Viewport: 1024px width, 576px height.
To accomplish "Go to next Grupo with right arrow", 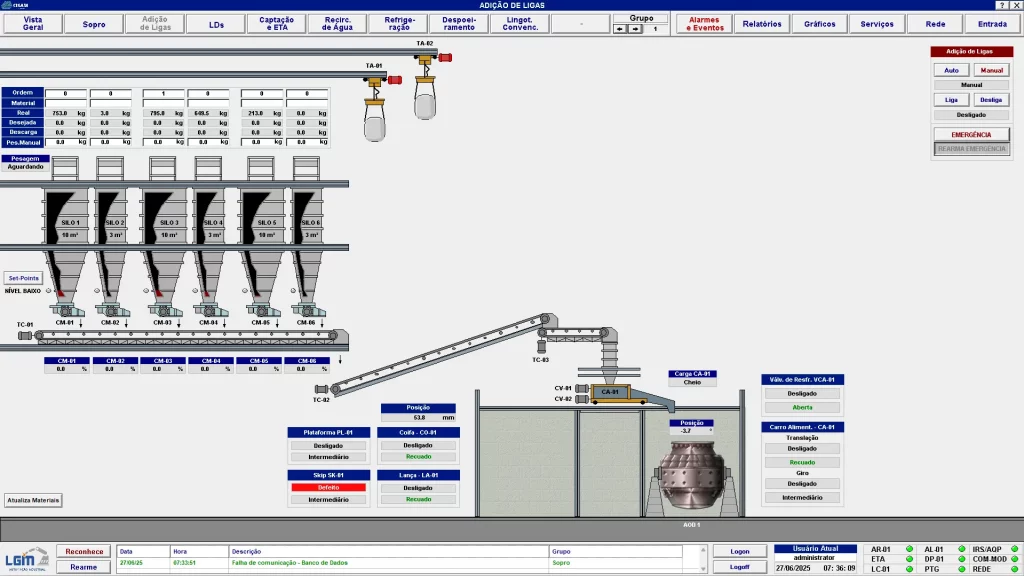I will pyautogui.click(x=634, y=29).
